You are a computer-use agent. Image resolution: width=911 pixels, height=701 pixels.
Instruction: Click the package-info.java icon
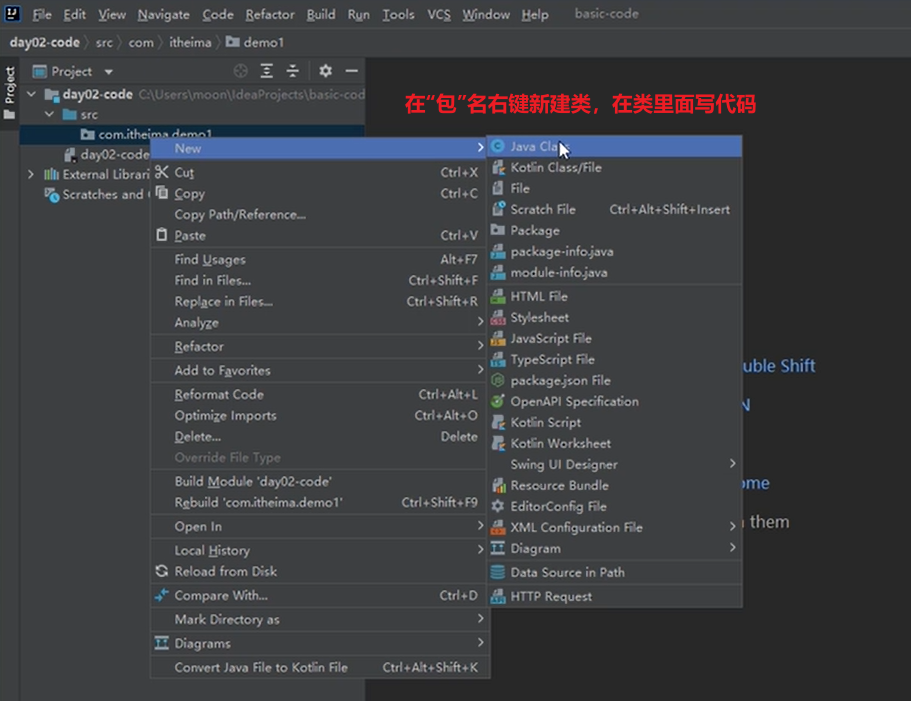498,251
